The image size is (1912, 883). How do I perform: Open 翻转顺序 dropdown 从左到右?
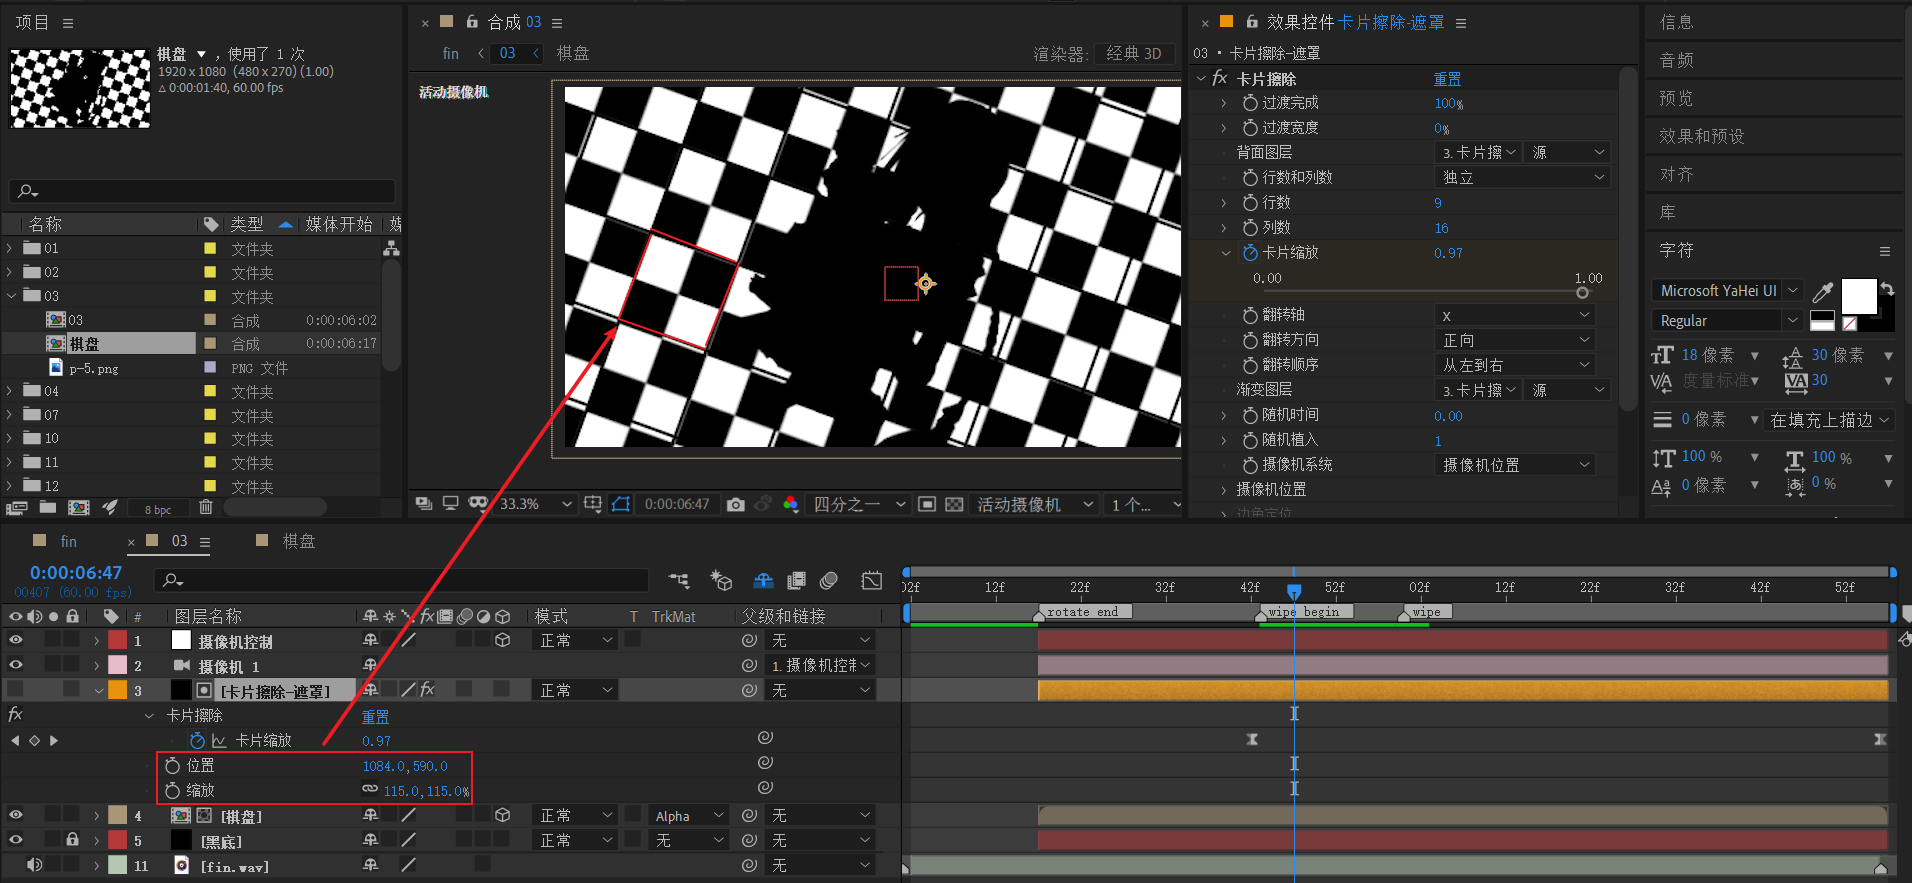1514,365
